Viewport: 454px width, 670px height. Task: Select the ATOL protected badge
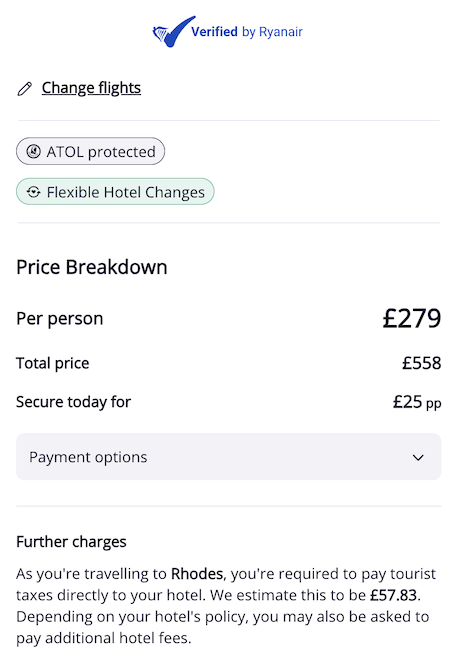point(90,151)
